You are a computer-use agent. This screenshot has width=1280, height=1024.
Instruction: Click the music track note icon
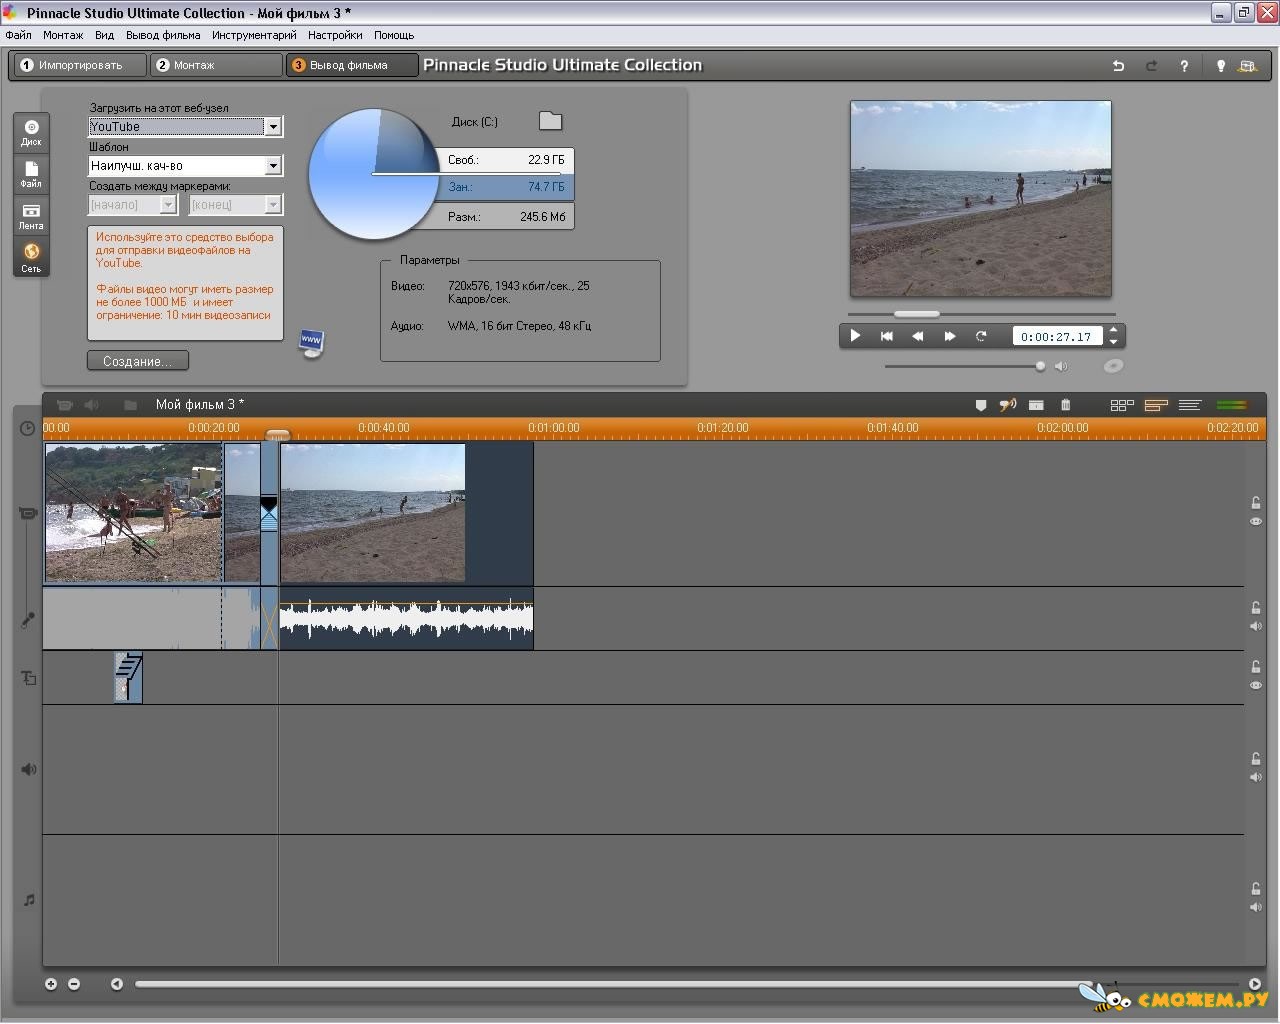pyautogui.click(x=29, y=900)
